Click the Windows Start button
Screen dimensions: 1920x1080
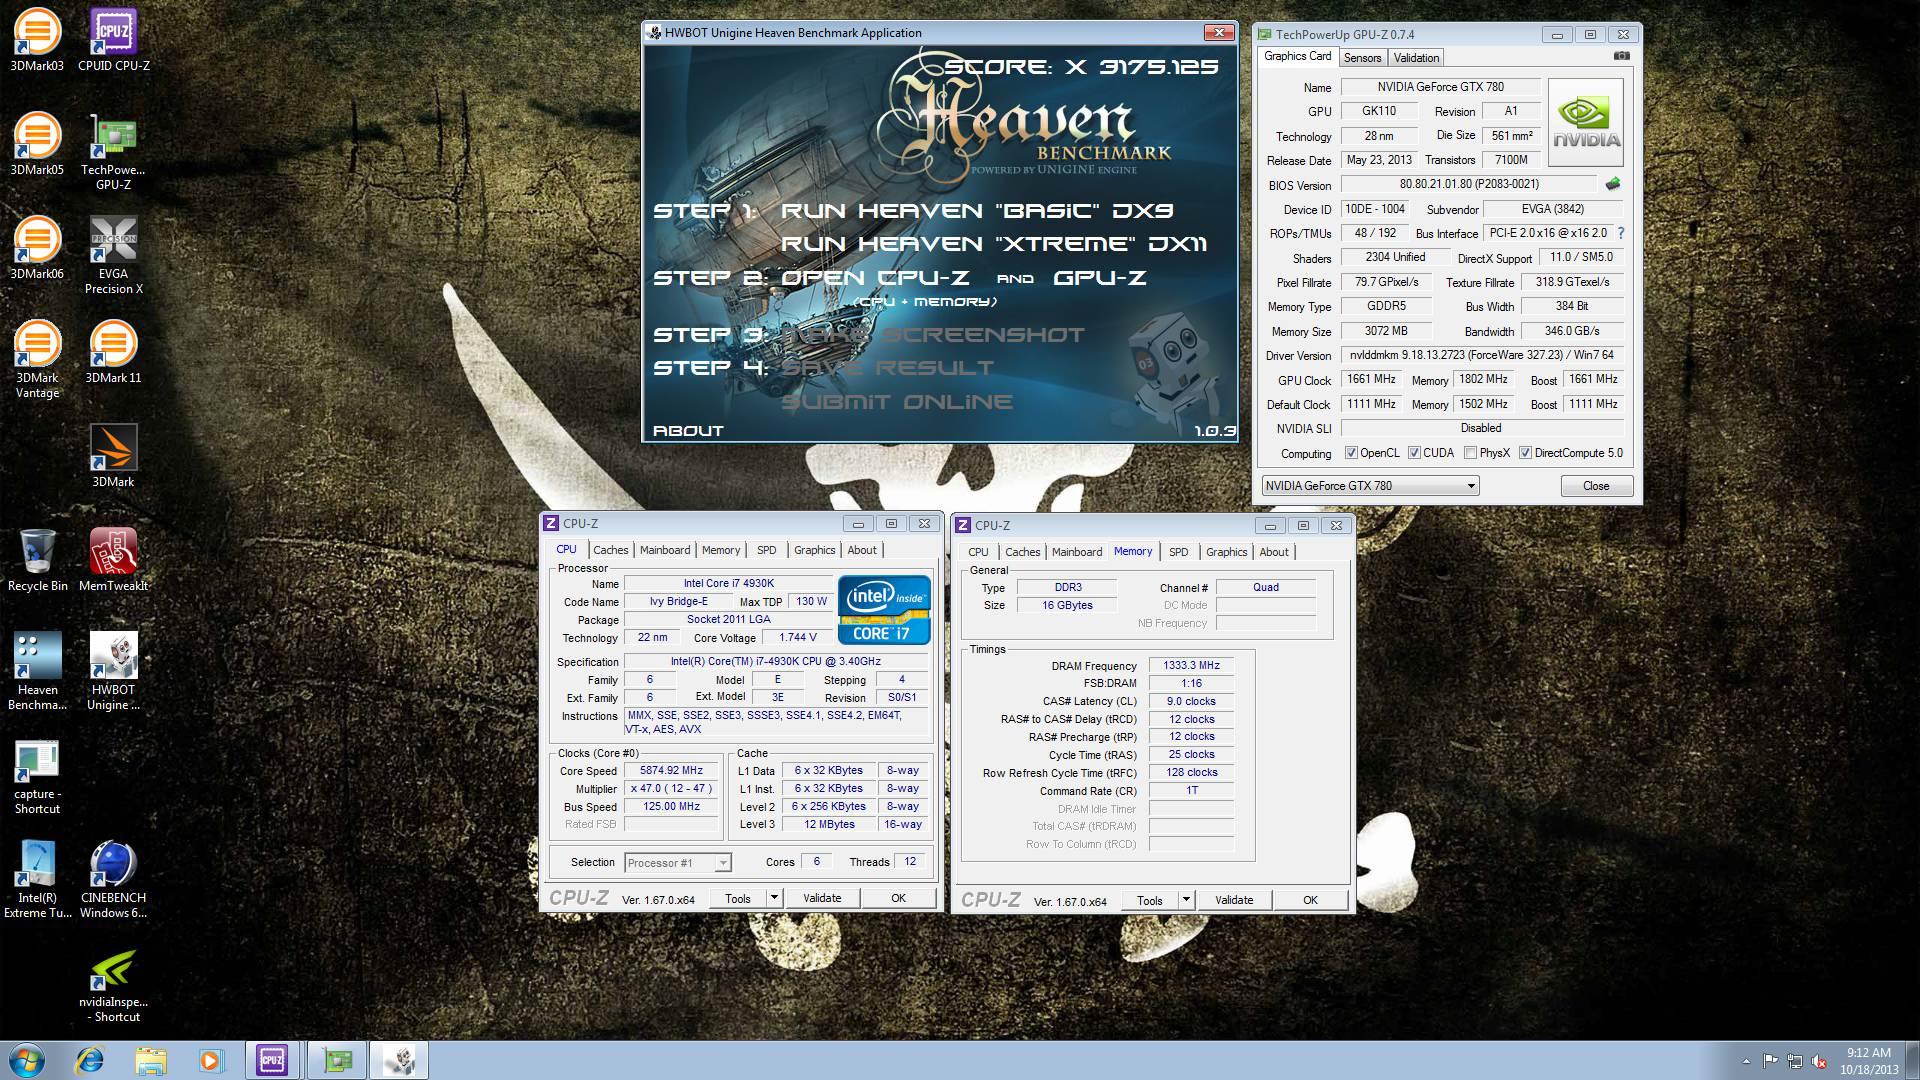click(x=26, y=1059)
